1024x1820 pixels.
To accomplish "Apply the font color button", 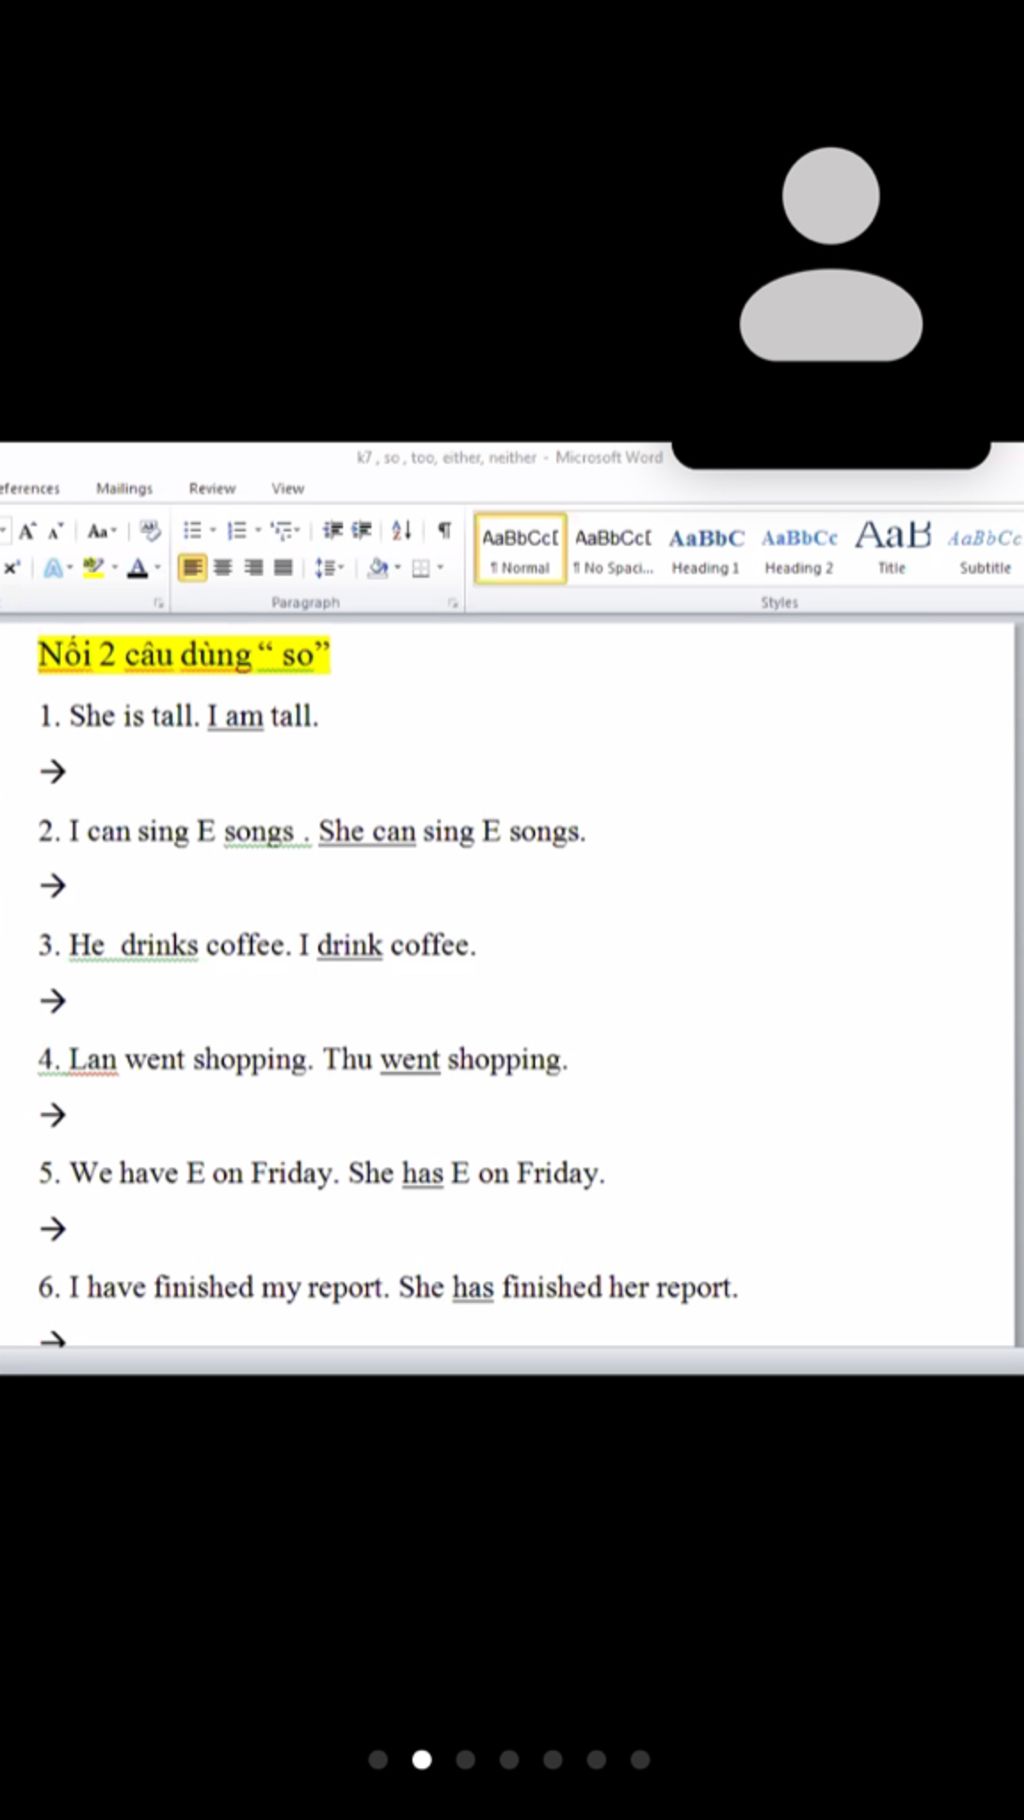I will point(138,568).
